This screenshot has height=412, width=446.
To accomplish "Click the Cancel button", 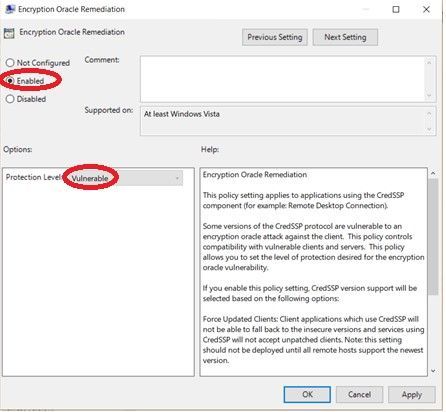I will click(359, 394).
